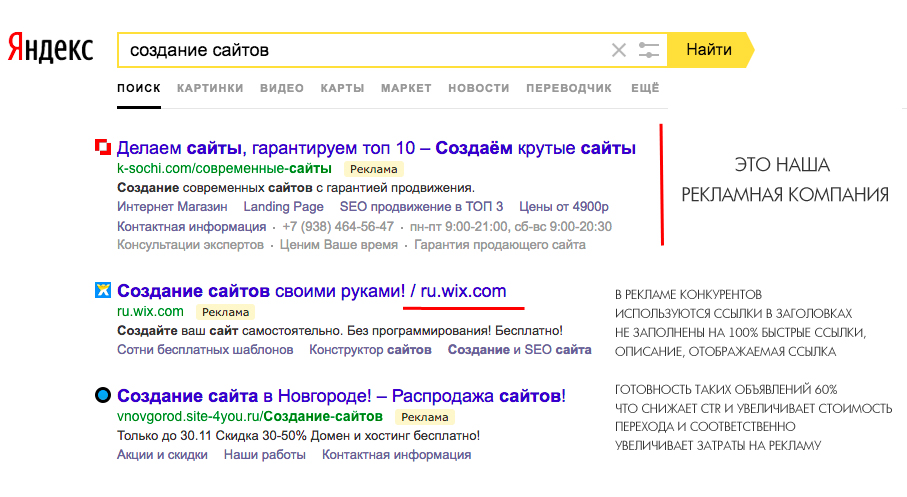
Task: Click the search field with 'создание сайтов'
Action: (360, 50)
